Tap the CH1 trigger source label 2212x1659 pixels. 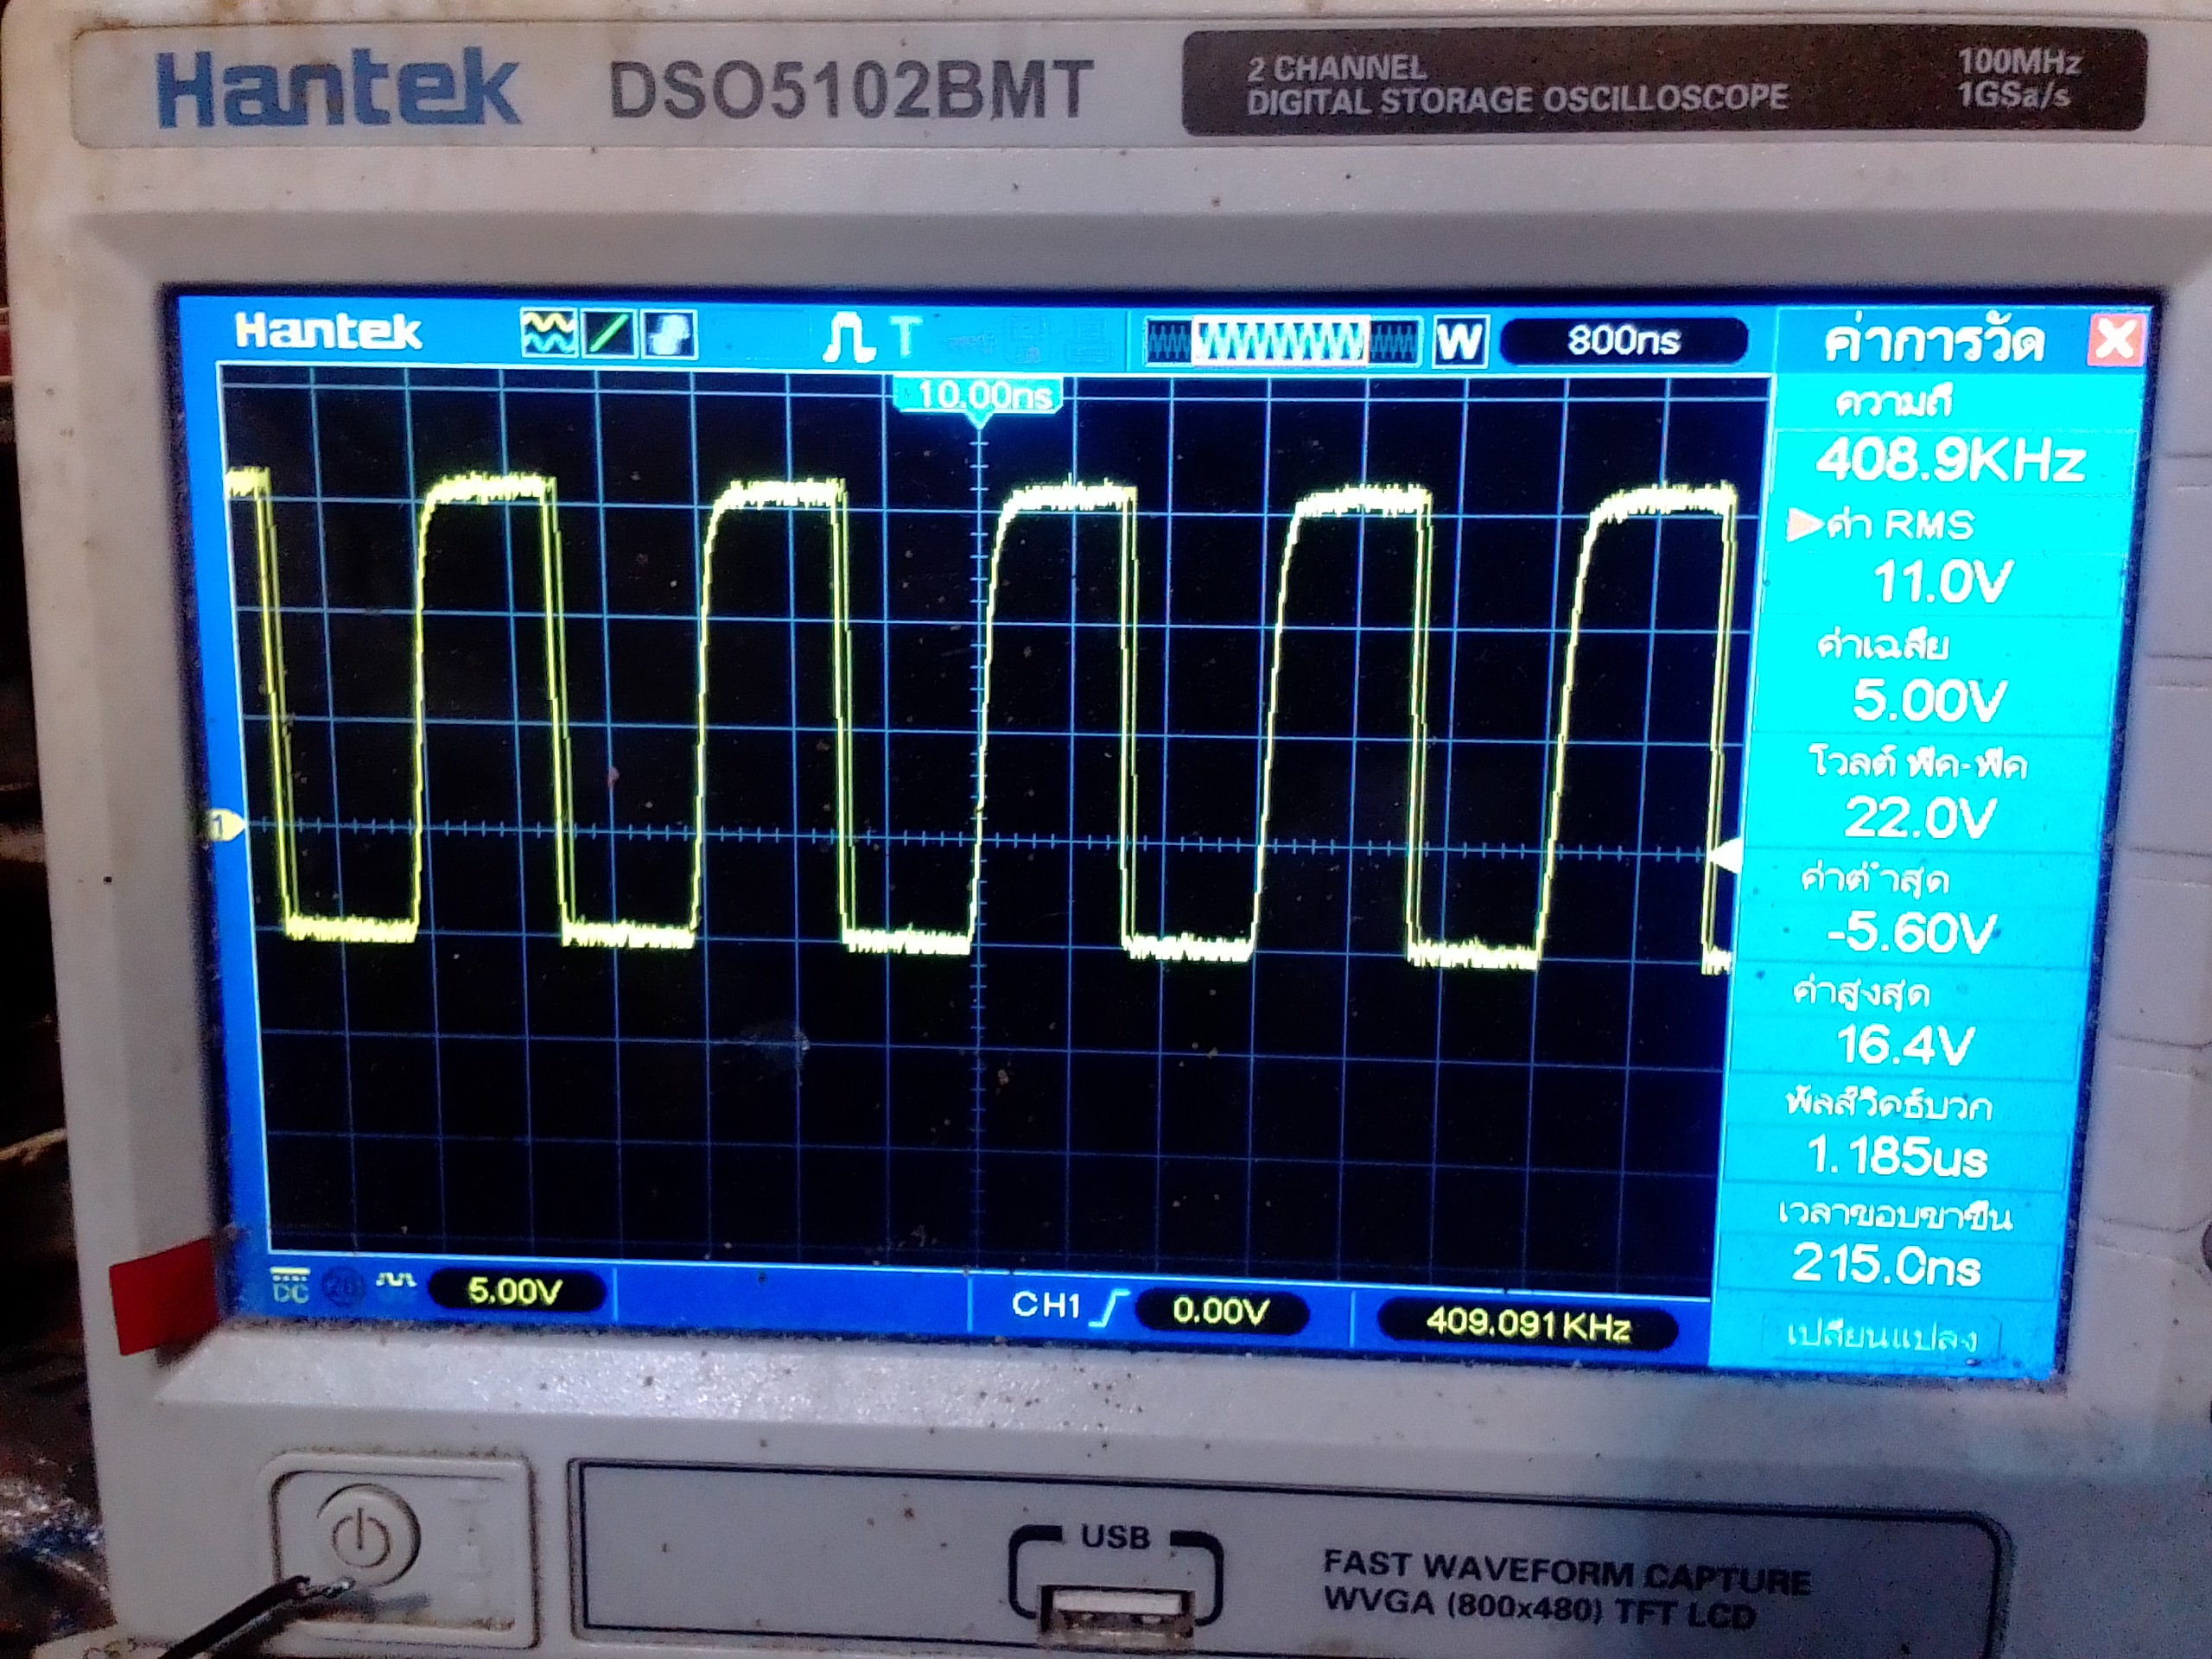pos(1045,1304)
